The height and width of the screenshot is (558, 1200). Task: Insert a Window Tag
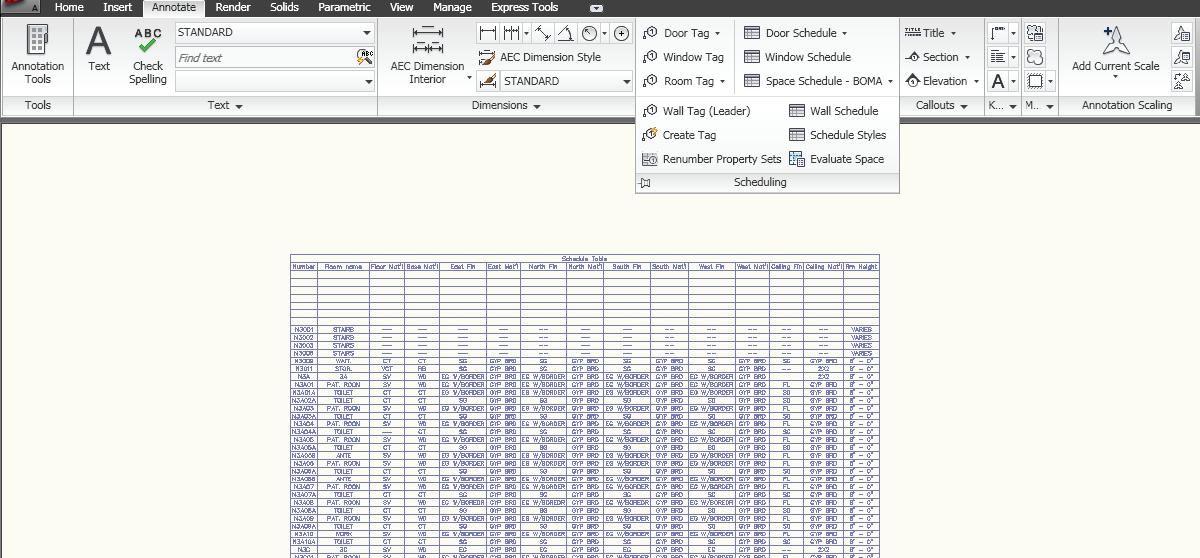coord(684,57)
